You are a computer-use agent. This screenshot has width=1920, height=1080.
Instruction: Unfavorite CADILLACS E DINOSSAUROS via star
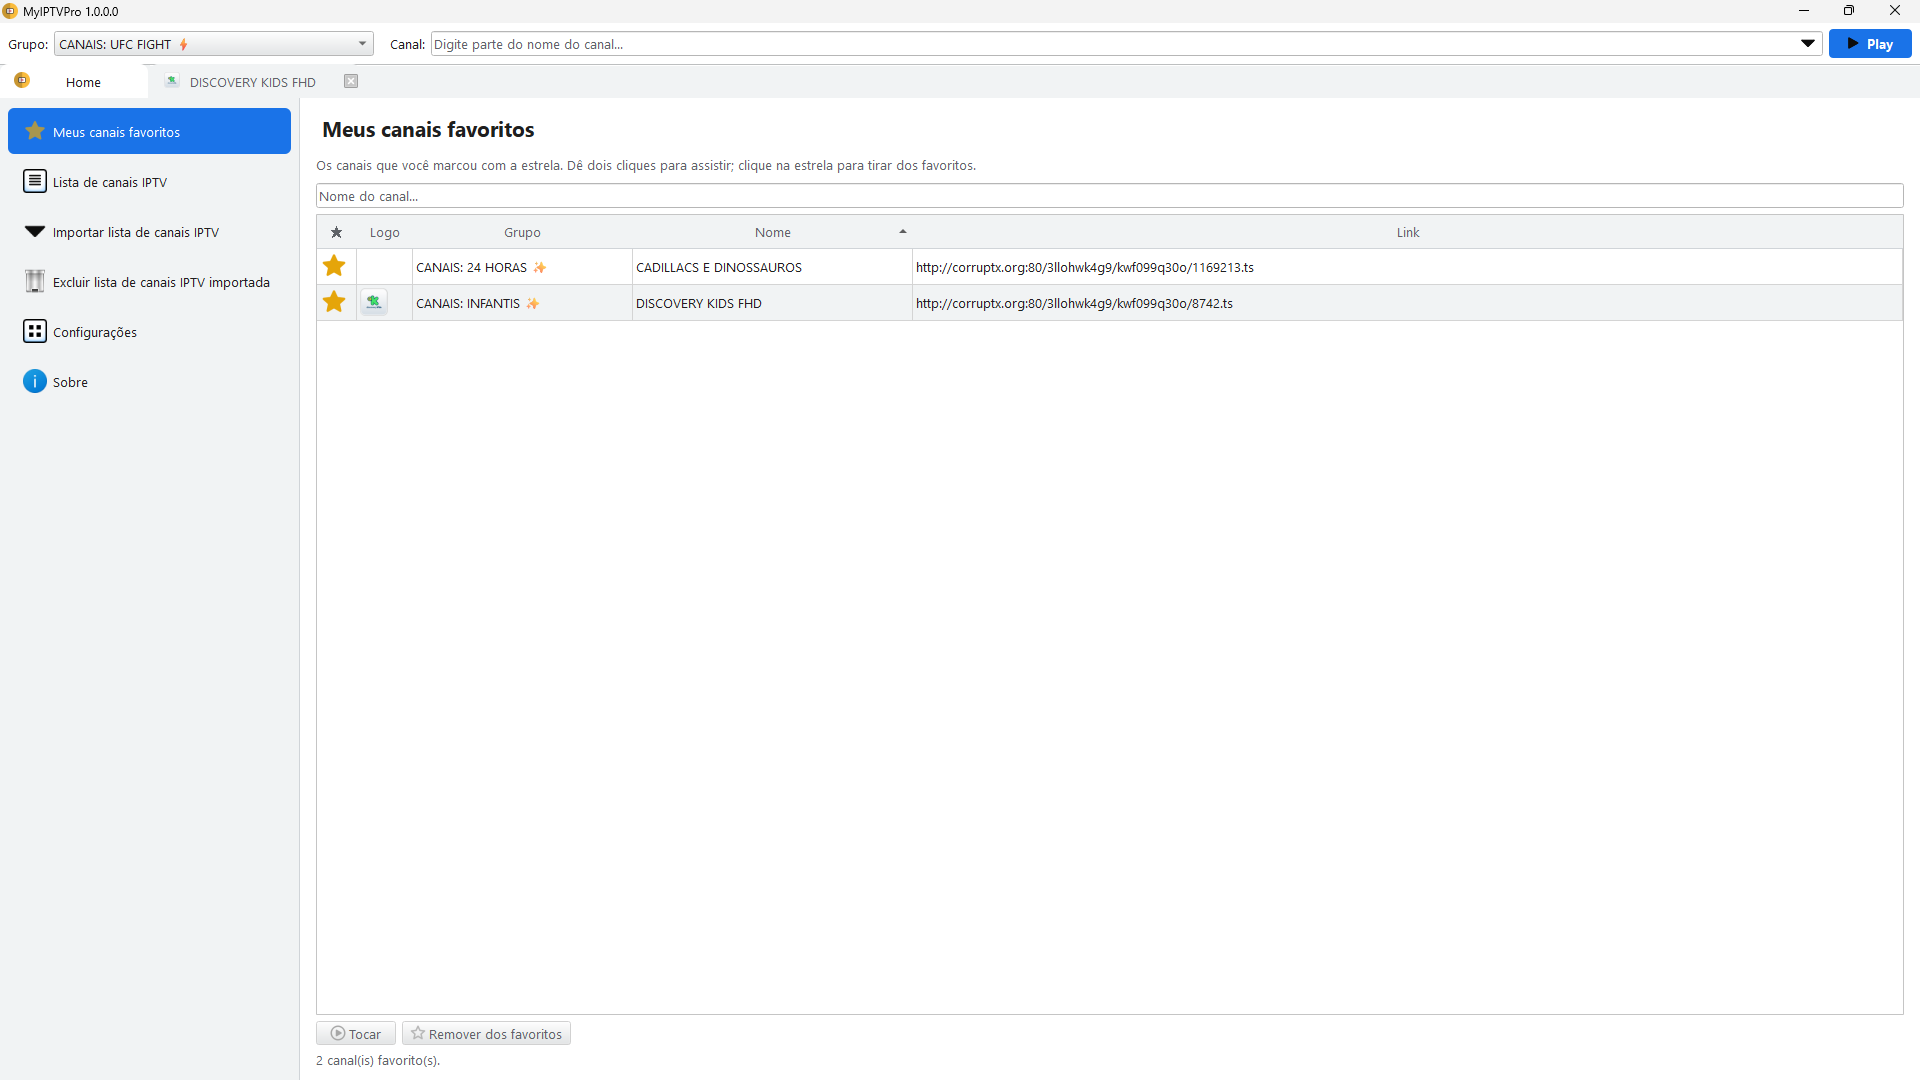tap(334, 266)
